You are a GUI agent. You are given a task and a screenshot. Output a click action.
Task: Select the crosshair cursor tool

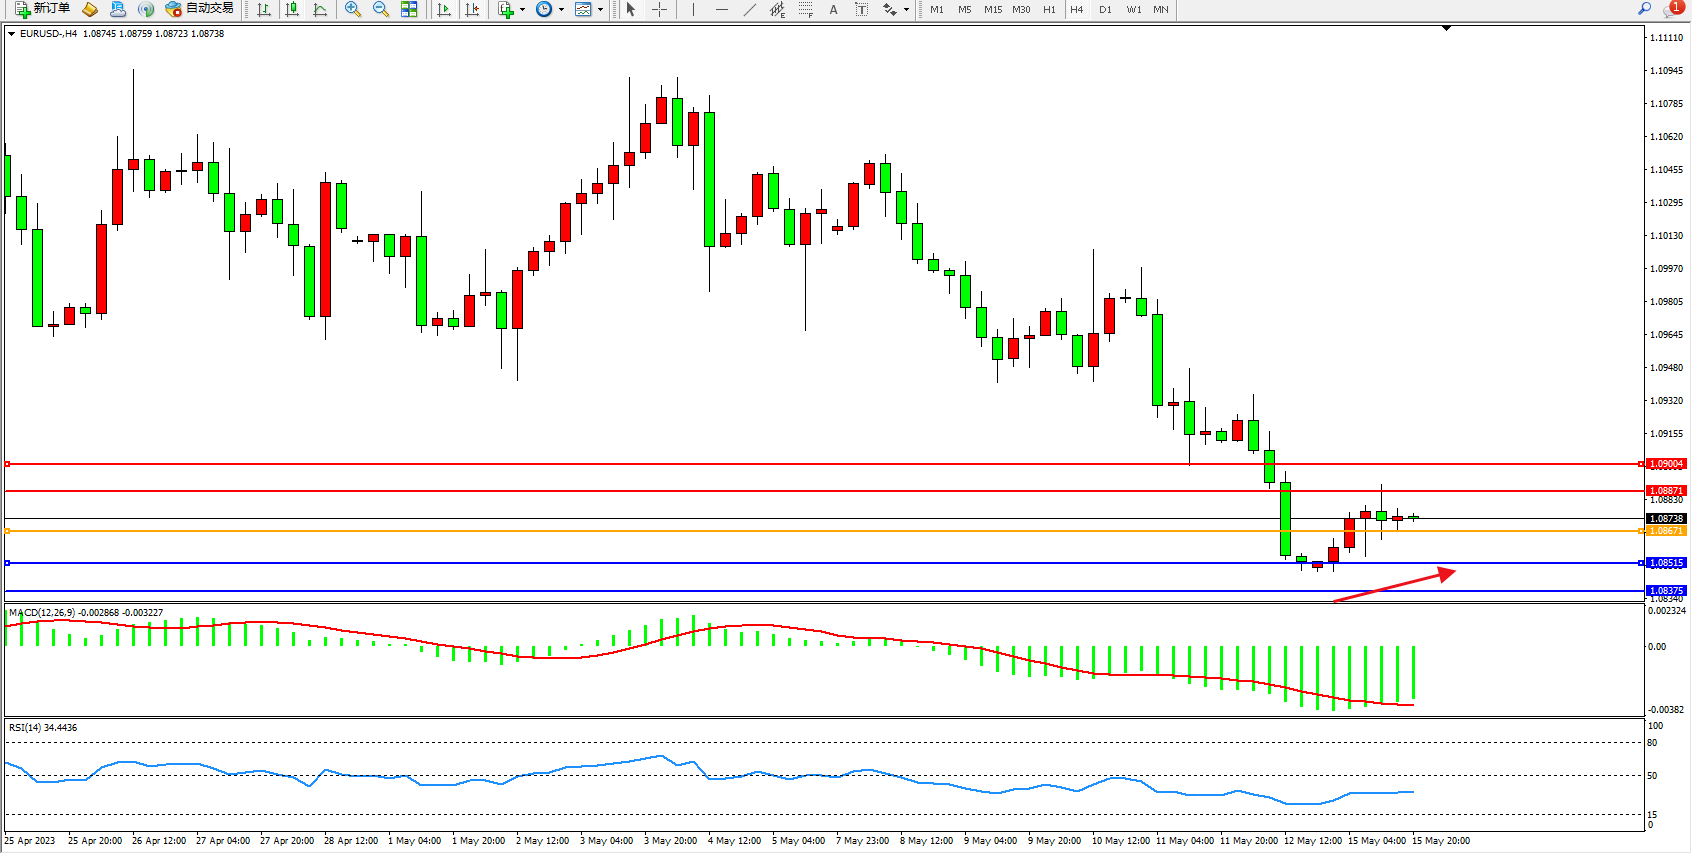(660, 9)
